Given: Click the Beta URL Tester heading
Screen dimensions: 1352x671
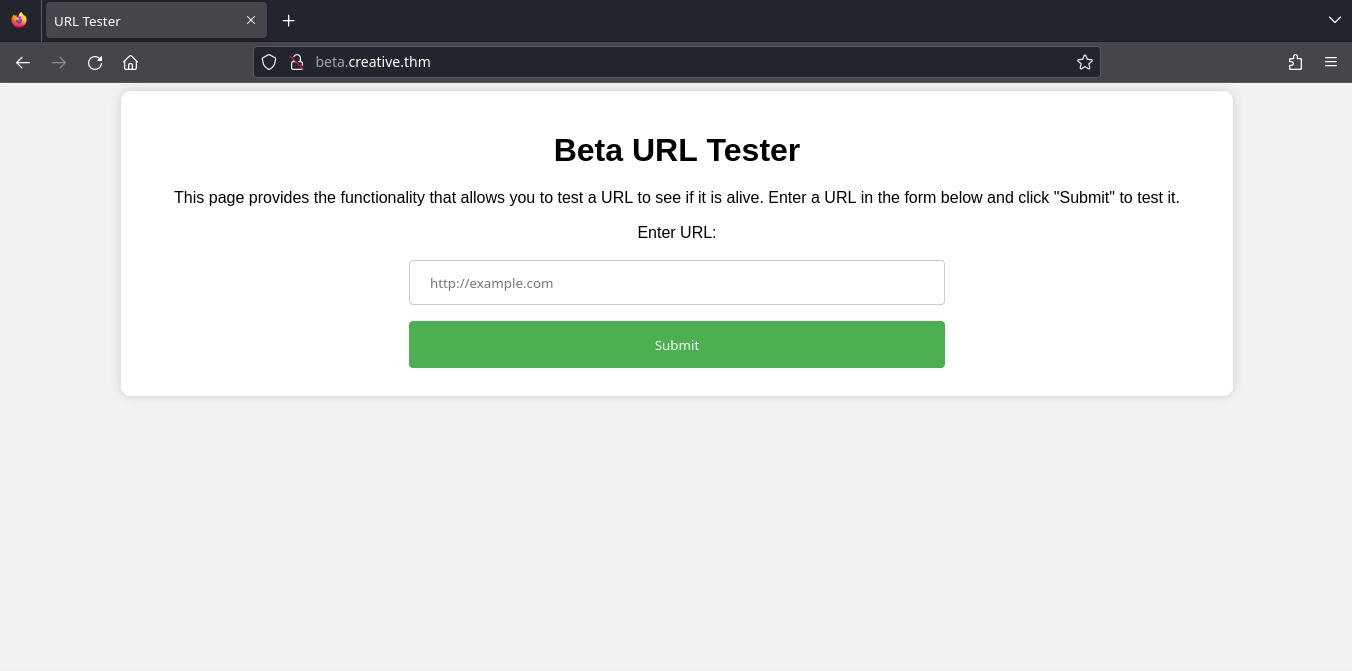Looking at the screenshot, I should [x=677, y=150].
